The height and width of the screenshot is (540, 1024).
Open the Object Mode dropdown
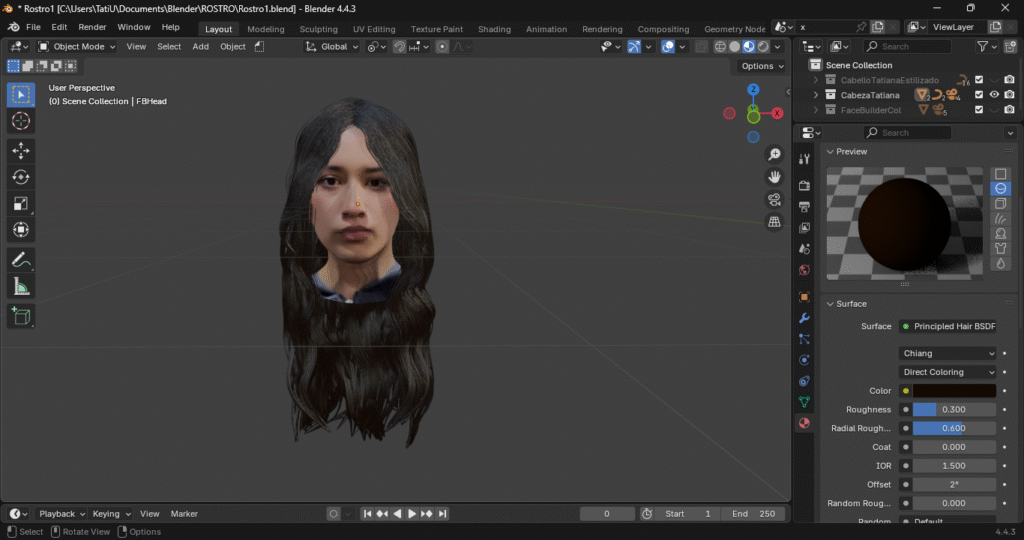[78, 46]
